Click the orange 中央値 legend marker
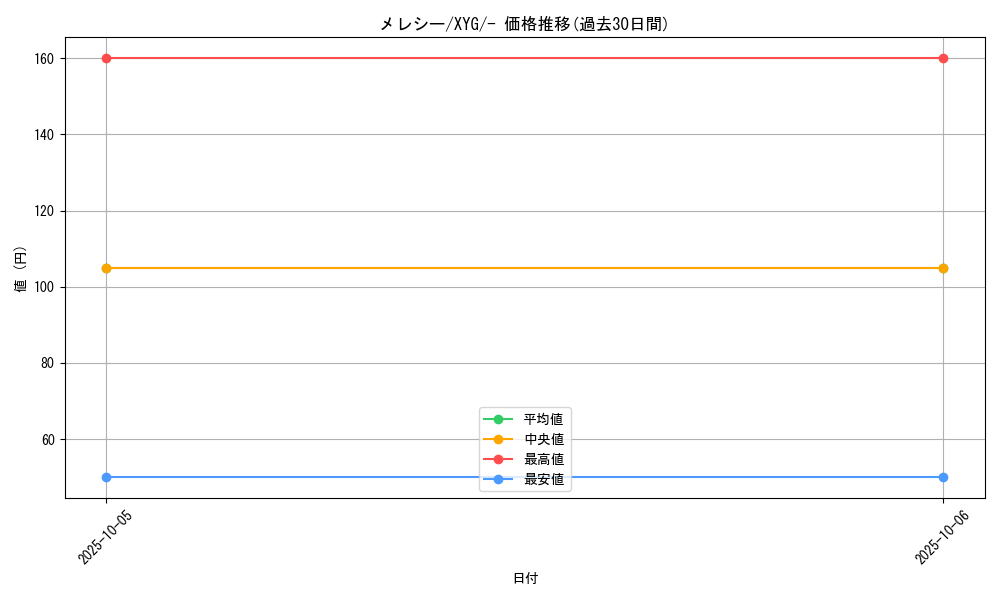The width and height of the screenshot is (1000, 600). (498, 439)
